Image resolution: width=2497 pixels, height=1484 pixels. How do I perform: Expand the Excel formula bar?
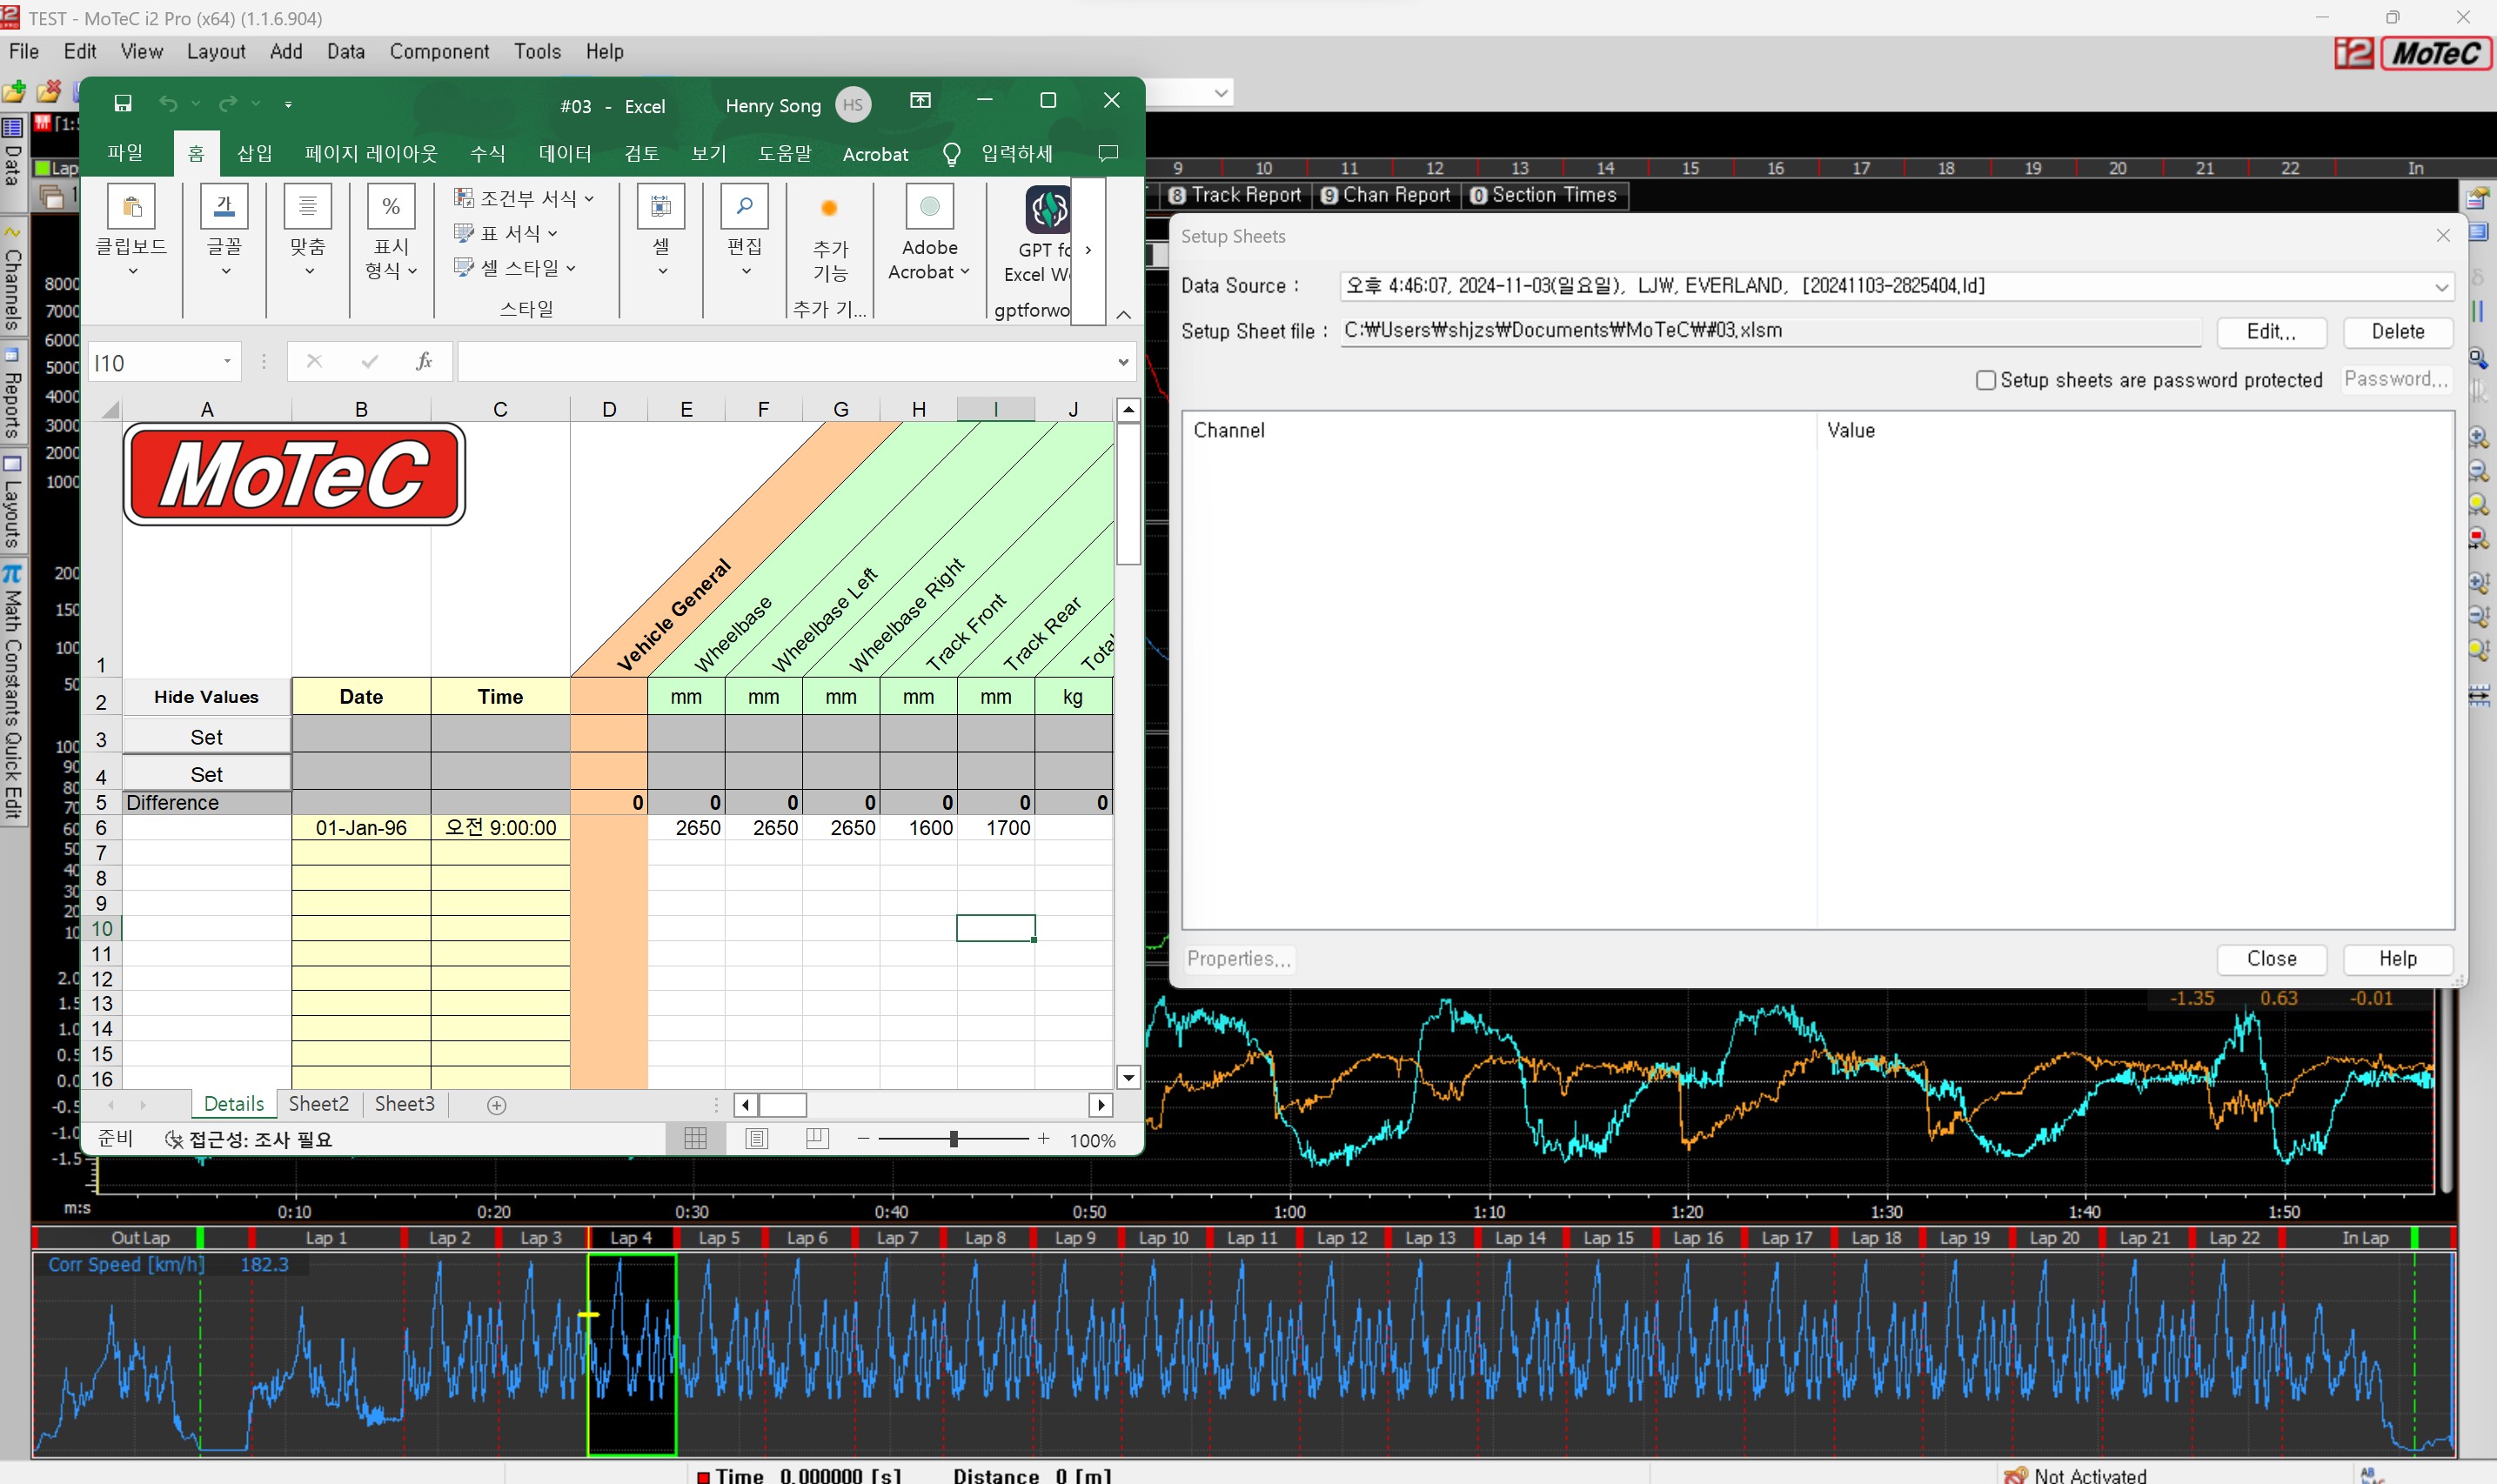(1123, 362)
